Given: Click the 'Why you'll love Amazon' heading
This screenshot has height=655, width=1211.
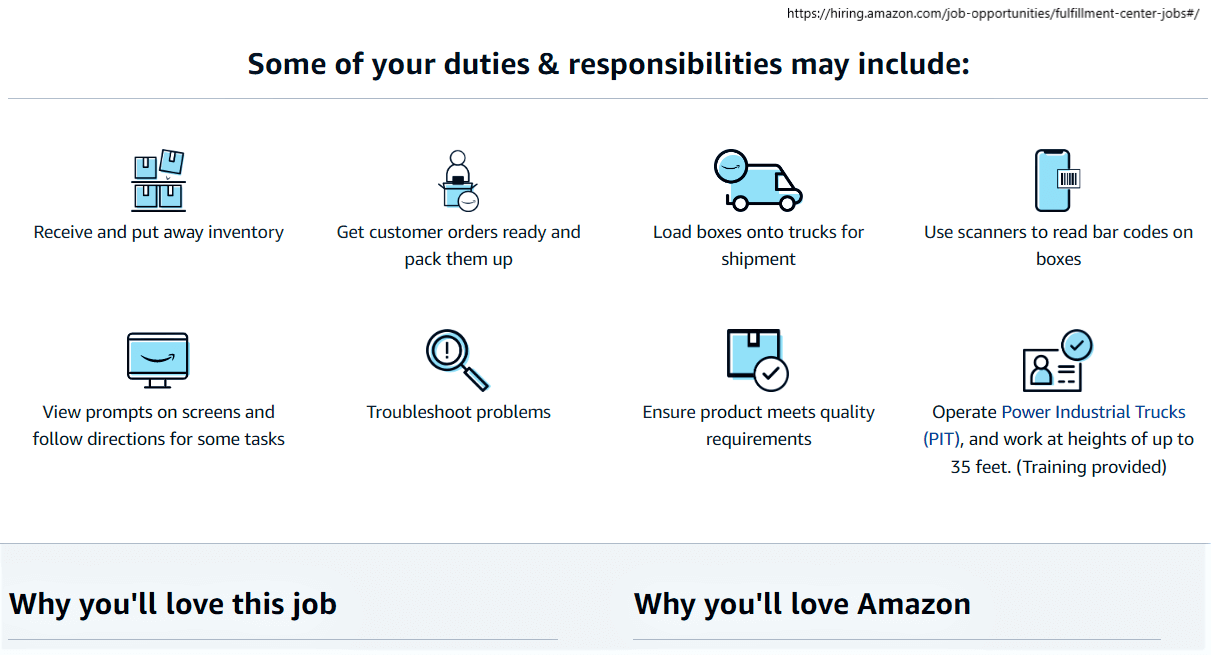Looking at the screenshot, I should [x=802, y=604].
